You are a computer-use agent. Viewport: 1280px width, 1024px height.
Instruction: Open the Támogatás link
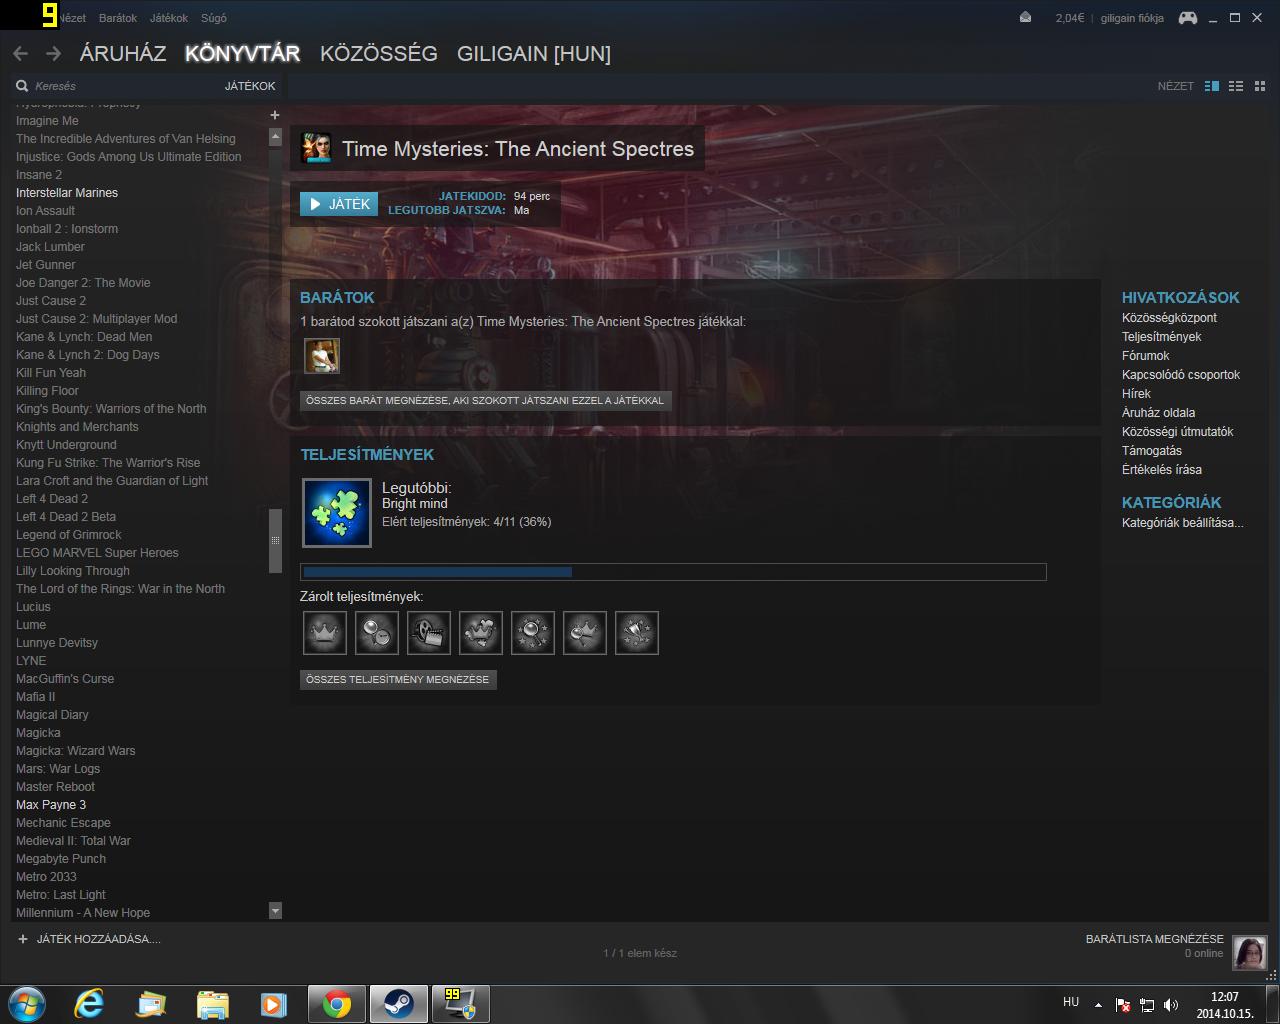pos(1151,451)
